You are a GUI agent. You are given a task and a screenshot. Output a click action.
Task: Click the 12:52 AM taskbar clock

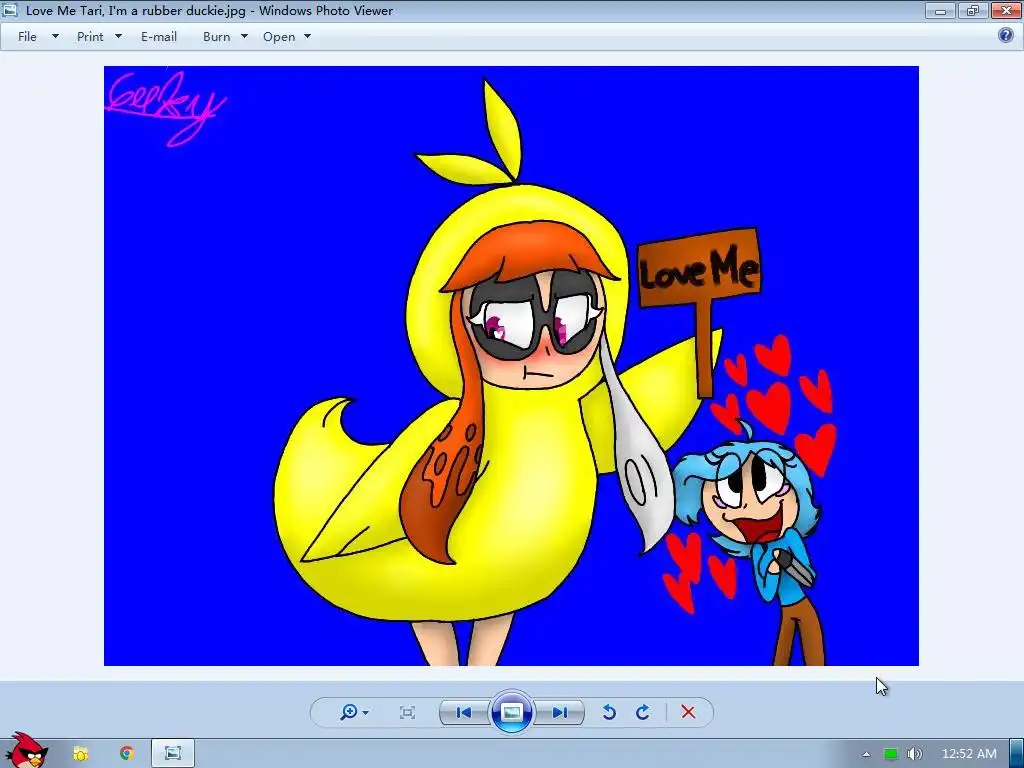click(x=969, y=754)
